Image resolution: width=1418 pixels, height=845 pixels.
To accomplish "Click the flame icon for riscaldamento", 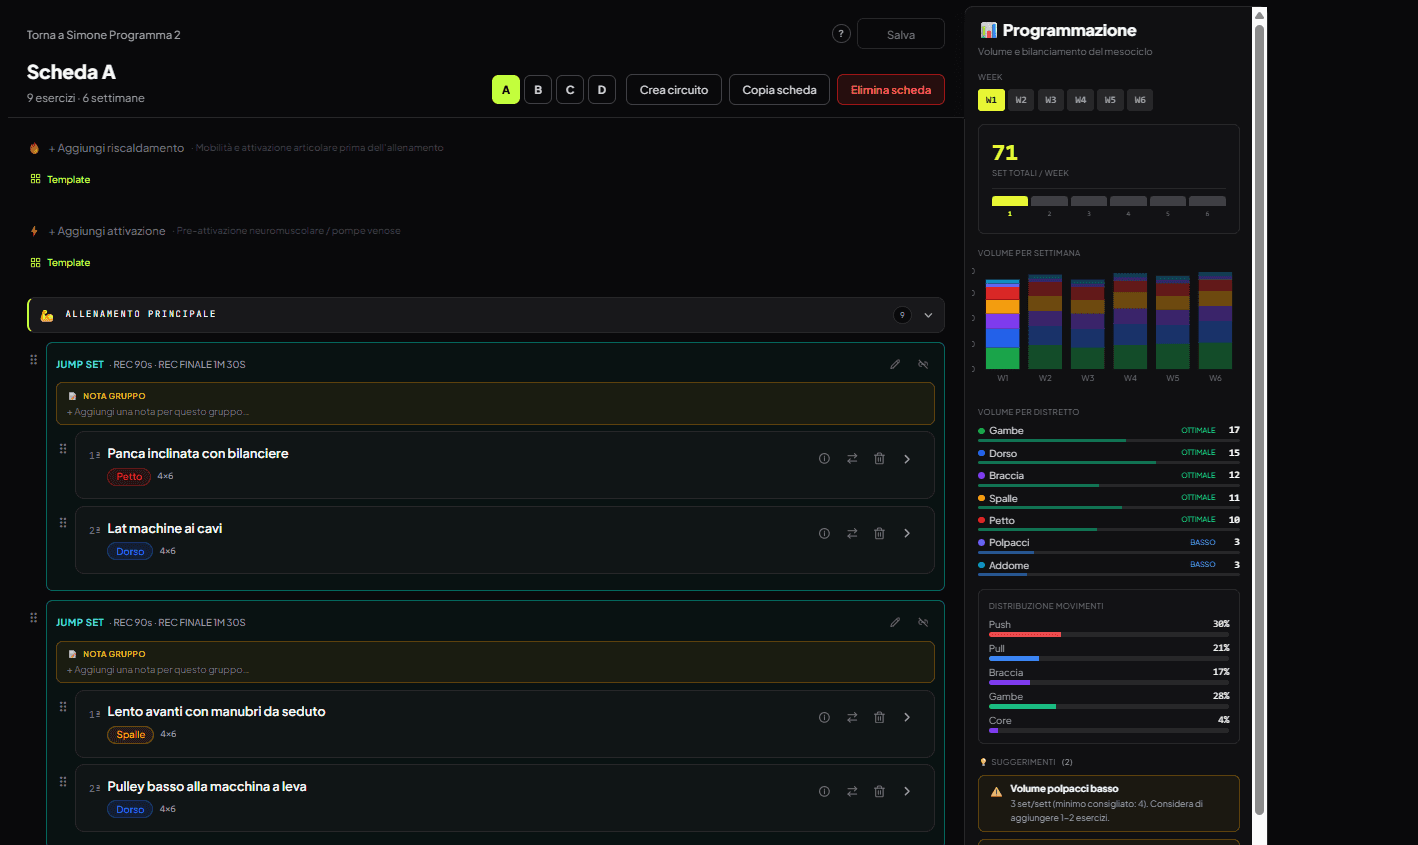I will pos(34,148).
